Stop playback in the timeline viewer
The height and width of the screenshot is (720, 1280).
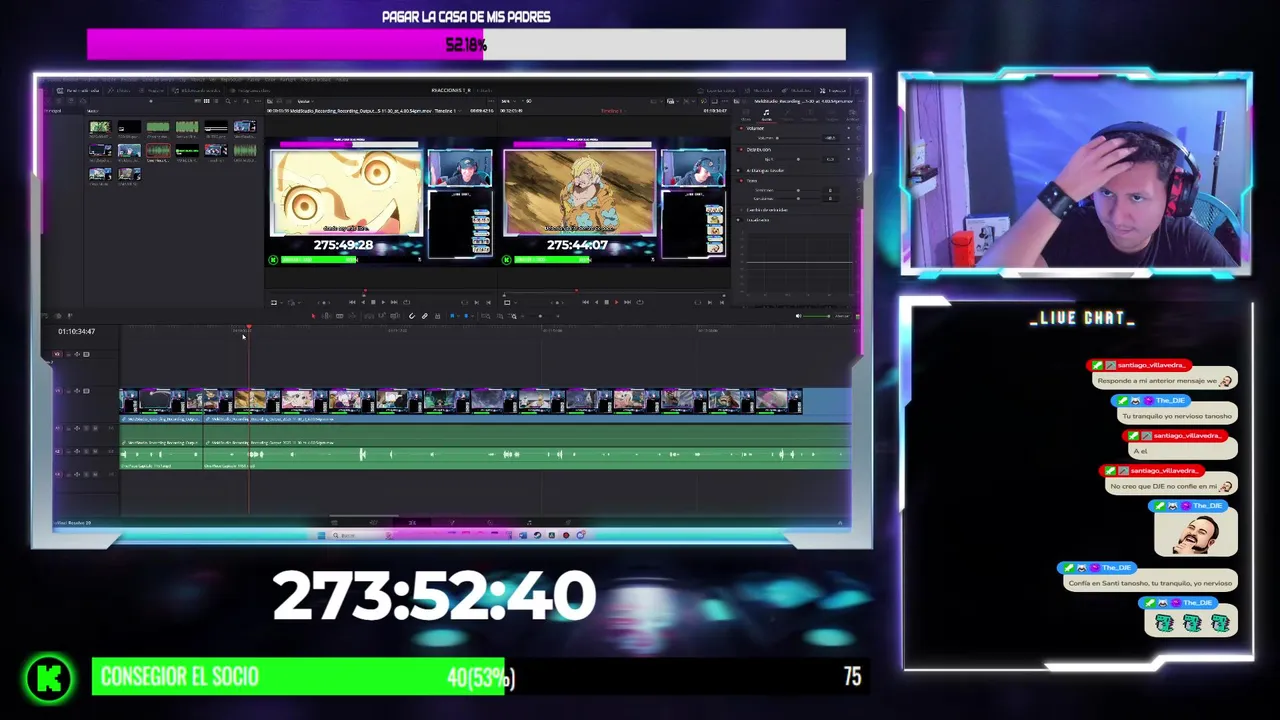tap(606, 302)
